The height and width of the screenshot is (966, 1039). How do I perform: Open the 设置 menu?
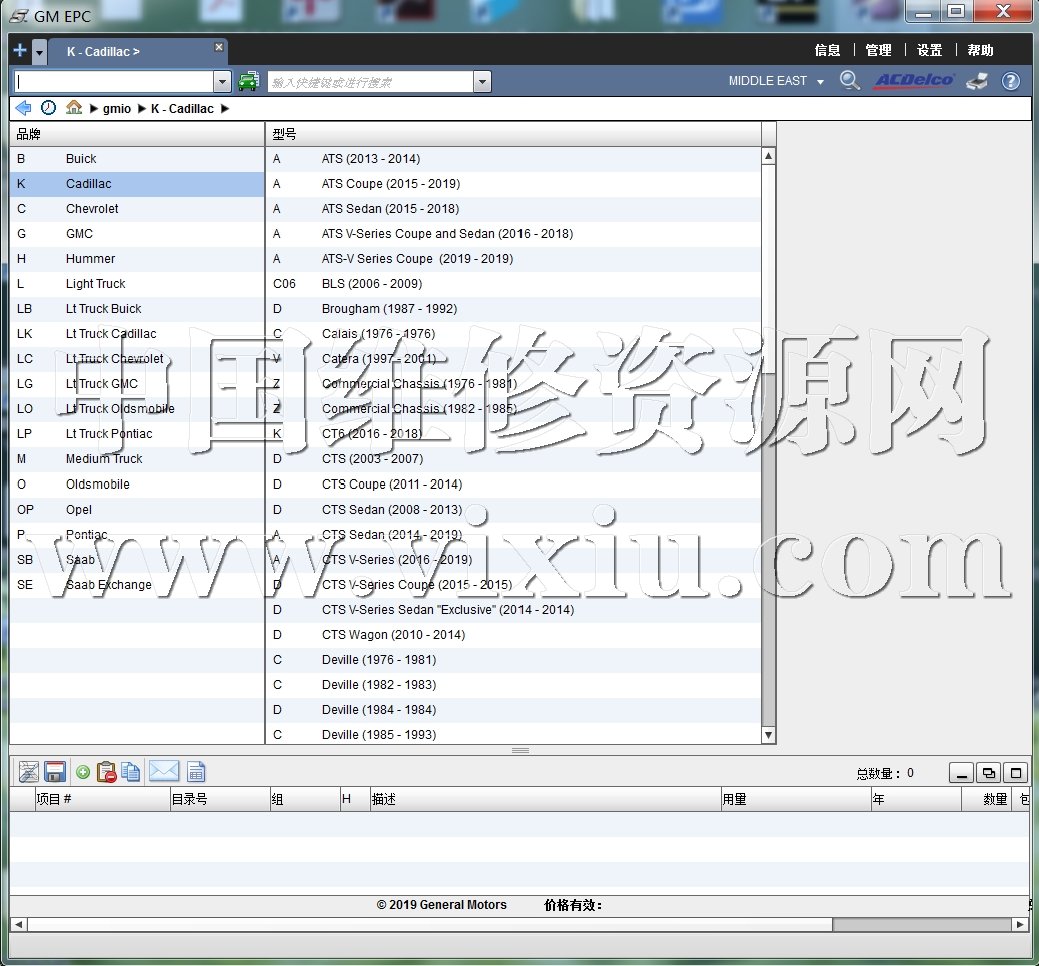point(929,50)
